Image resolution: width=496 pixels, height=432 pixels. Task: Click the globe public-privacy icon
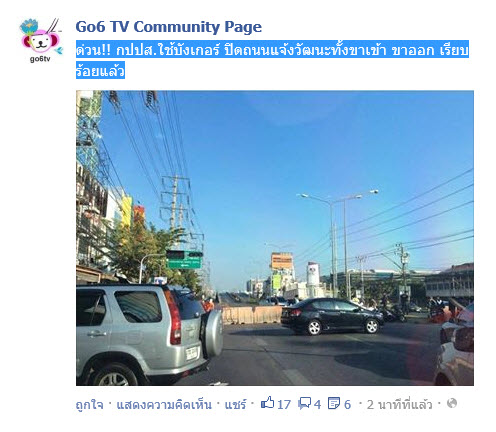click(x=452, y=403)
